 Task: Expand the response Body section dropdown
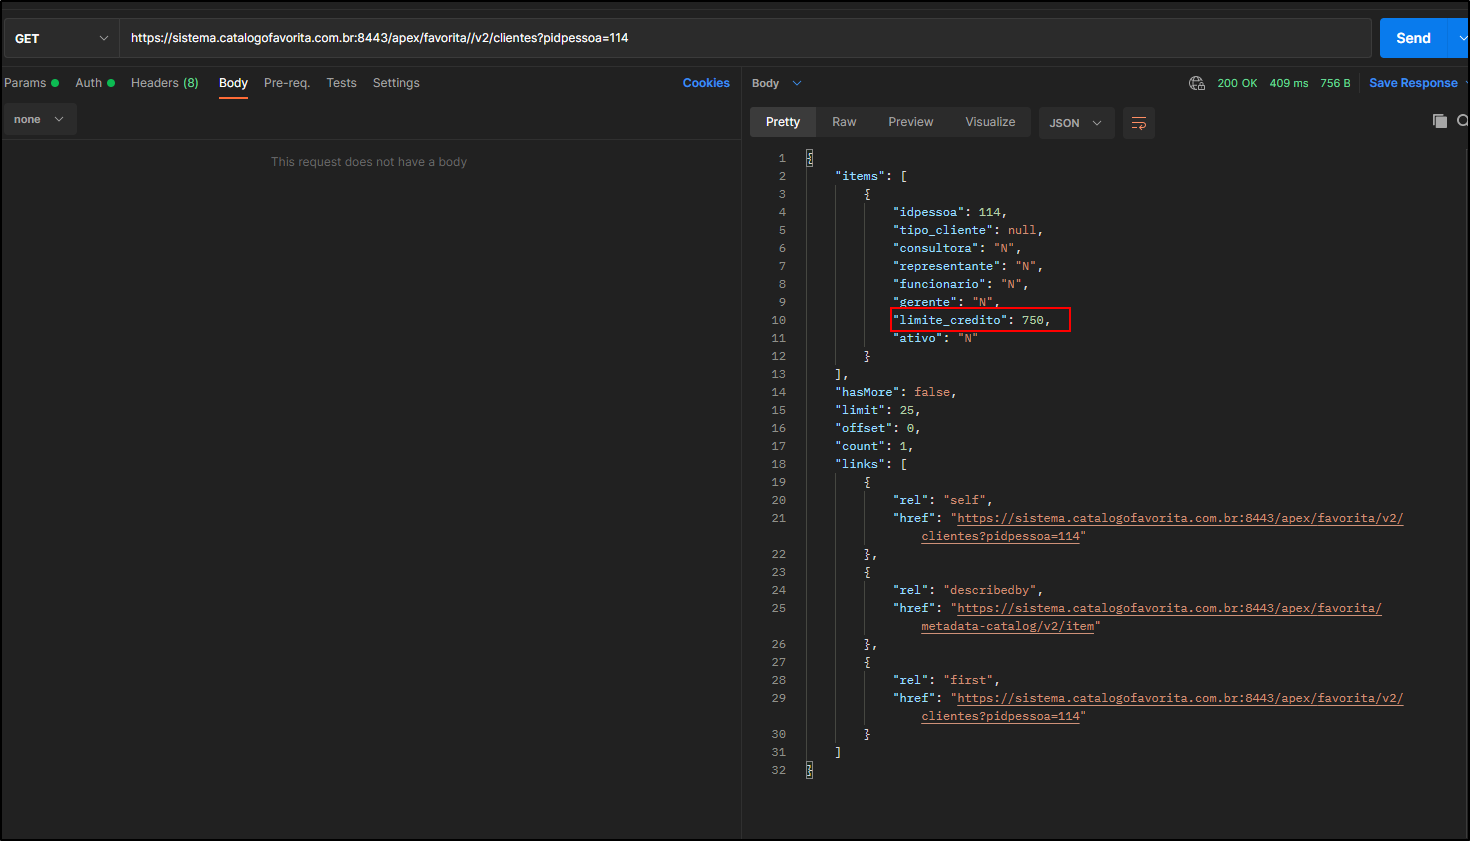click(796, 83)
